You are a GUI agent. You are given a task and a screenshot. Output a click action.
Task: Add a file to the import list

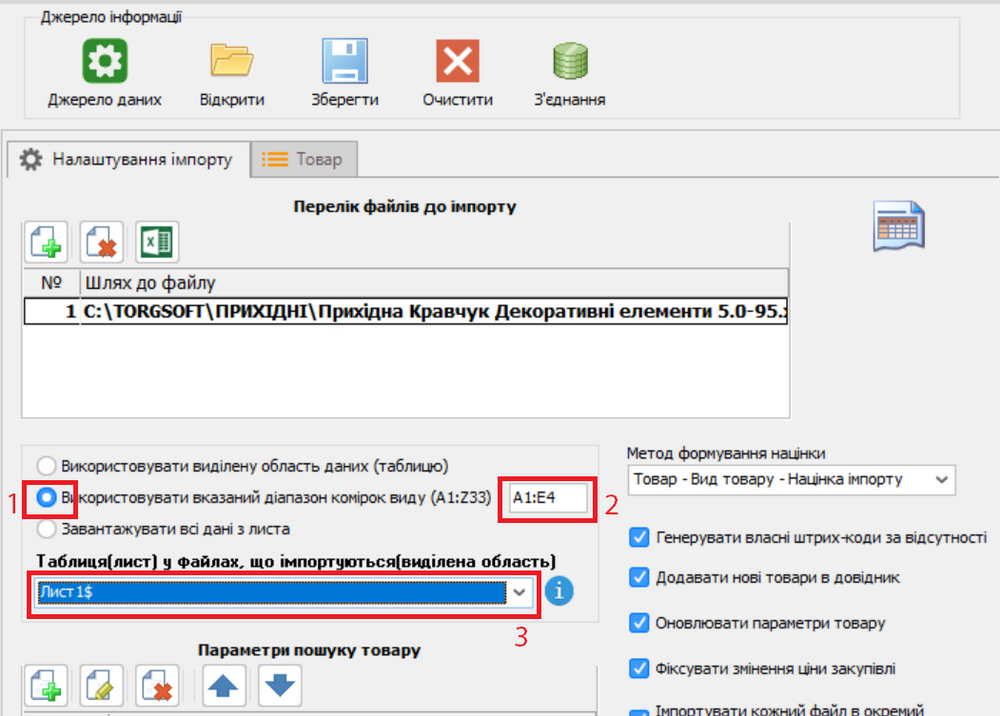(x=46, y=242)
